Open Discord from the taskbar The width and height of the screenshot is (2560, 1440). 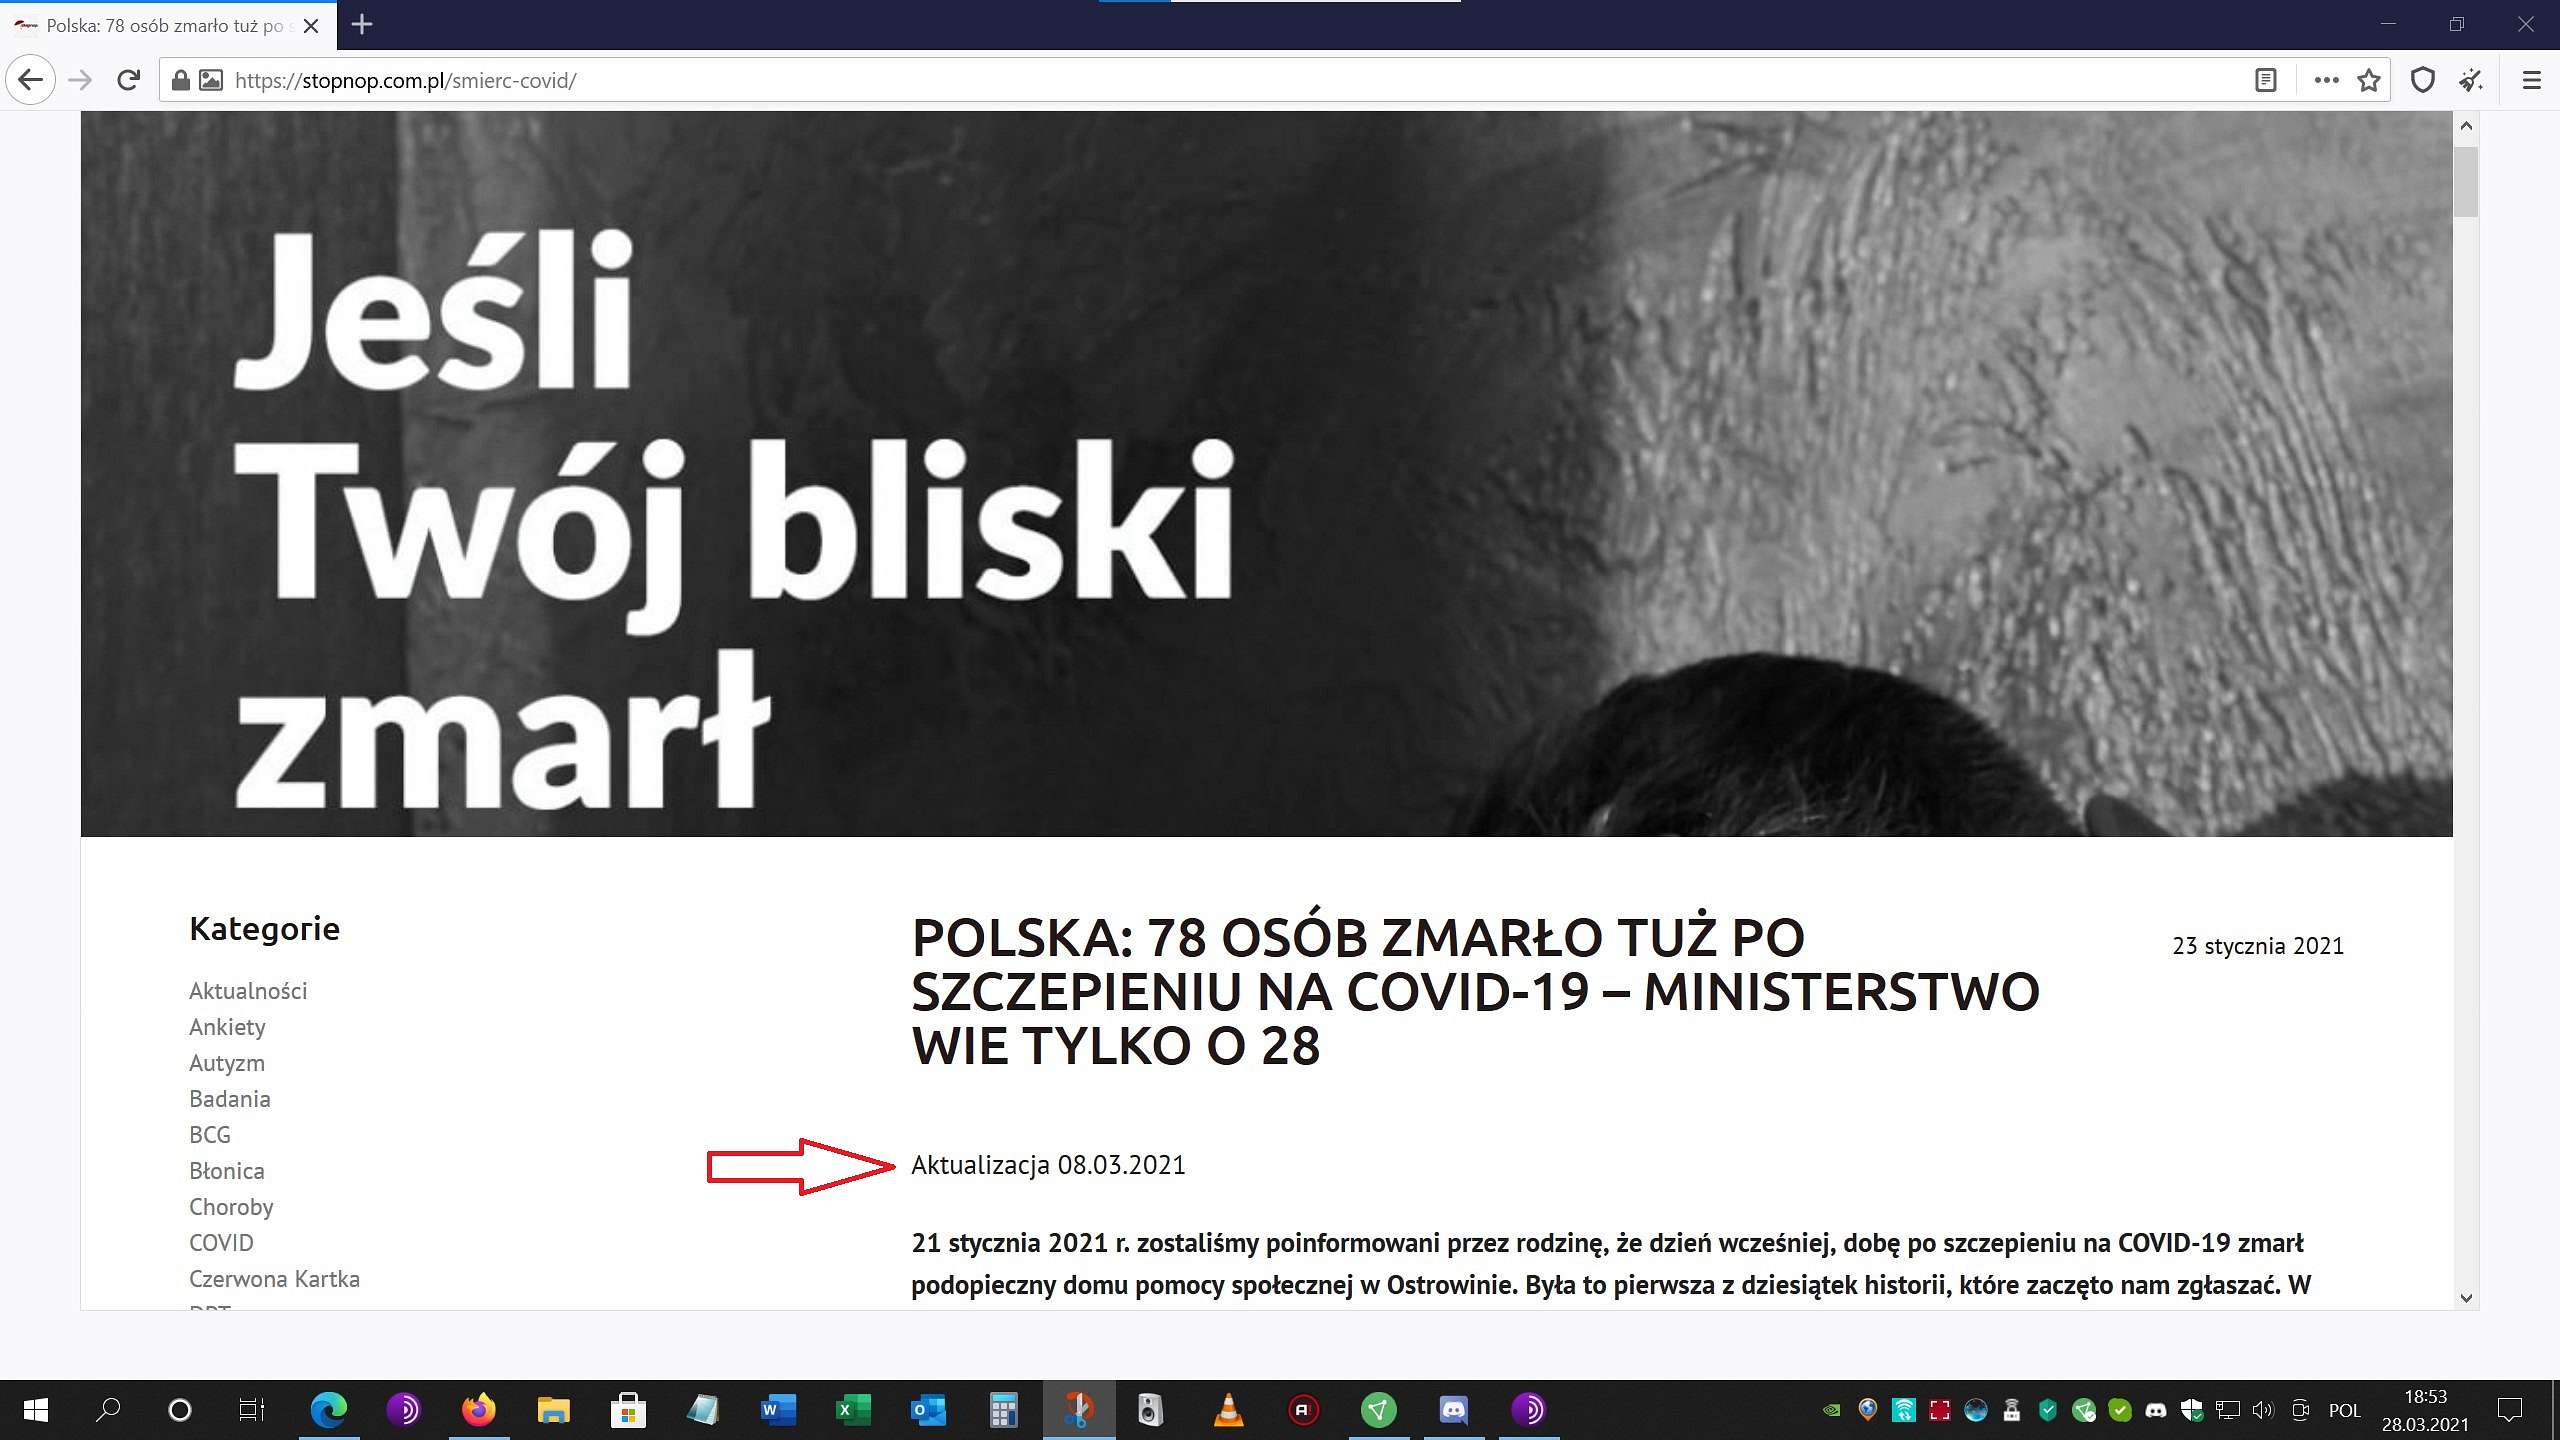pos(1453,1410)
